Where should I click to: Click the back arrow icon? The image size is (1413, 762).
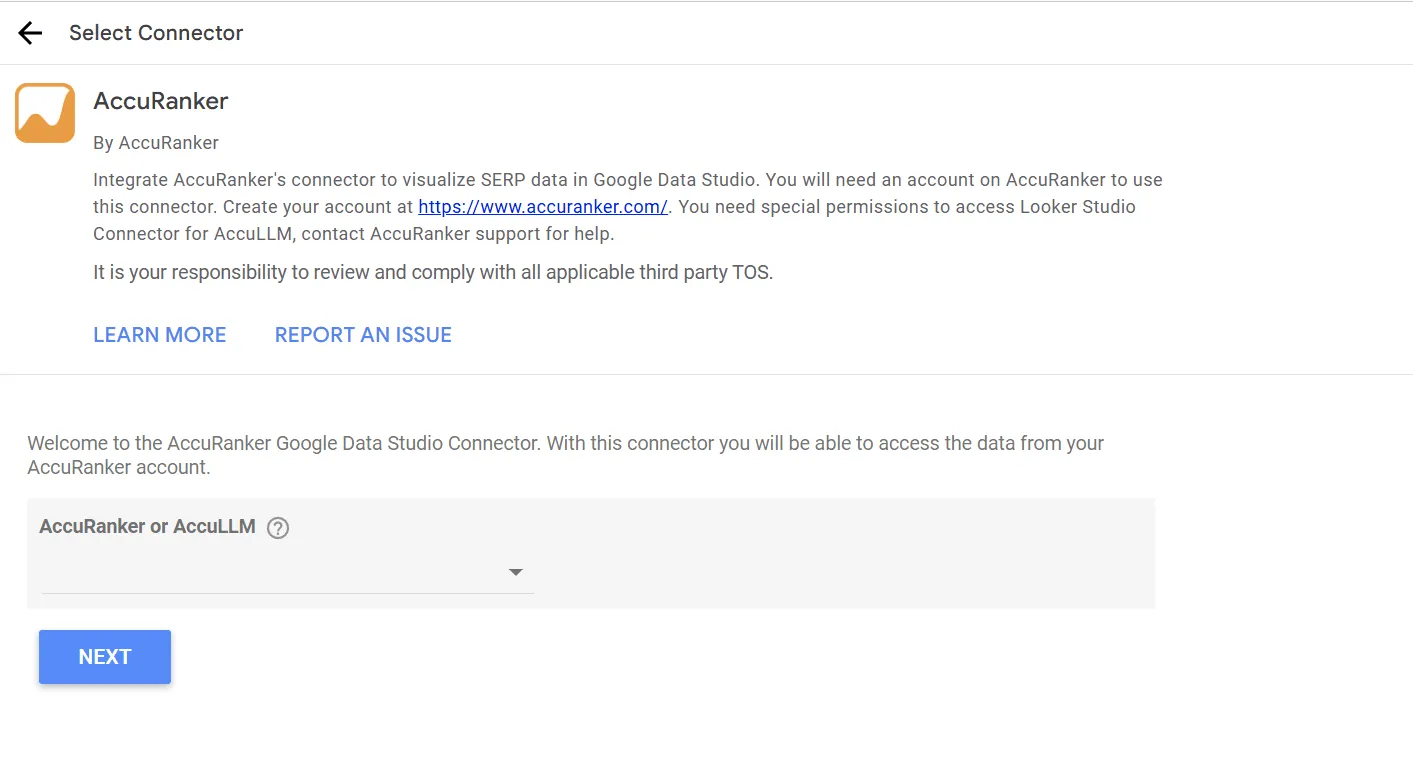point(30,33)
